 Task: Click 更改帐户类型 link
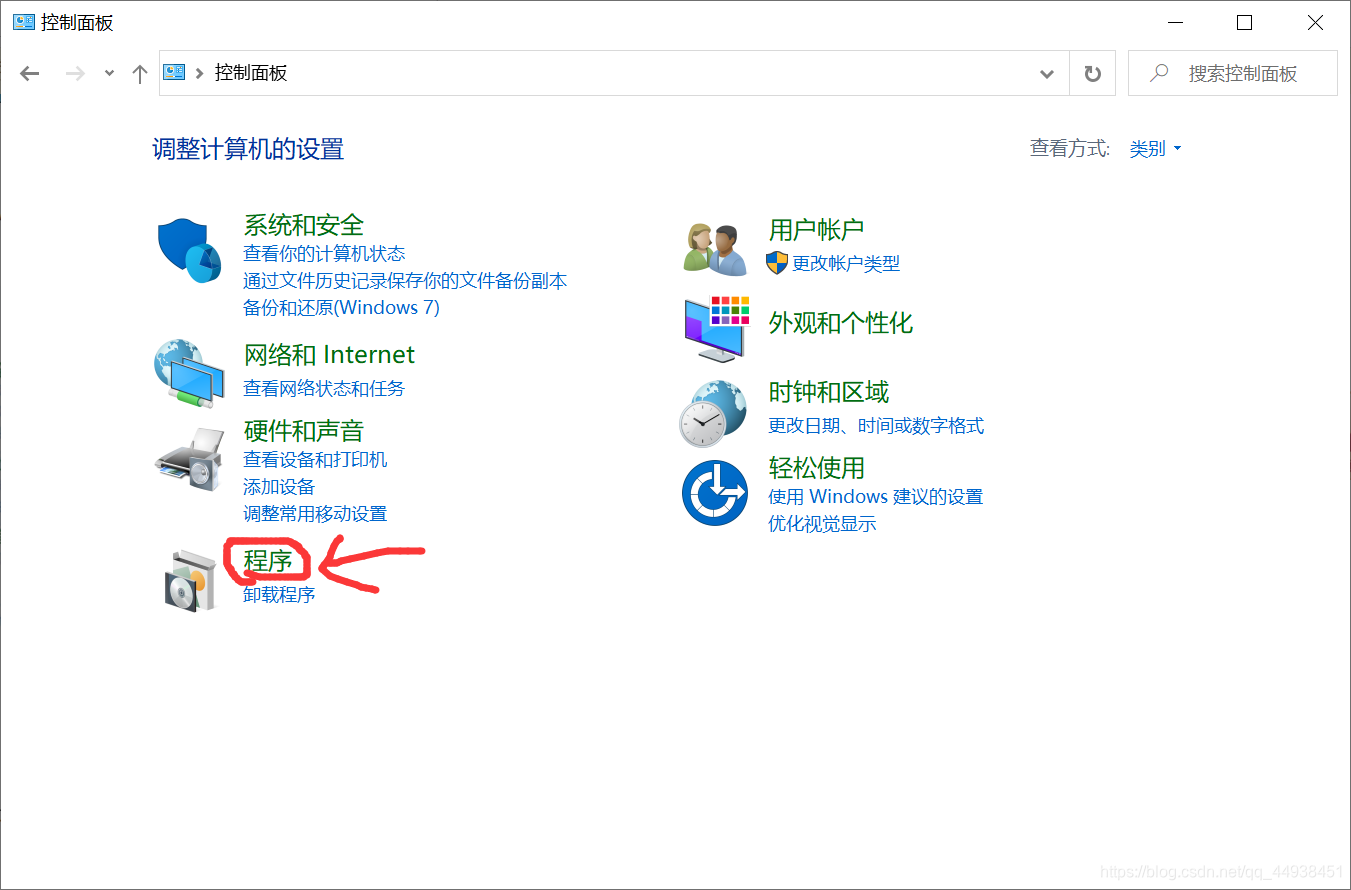point(846,264)
